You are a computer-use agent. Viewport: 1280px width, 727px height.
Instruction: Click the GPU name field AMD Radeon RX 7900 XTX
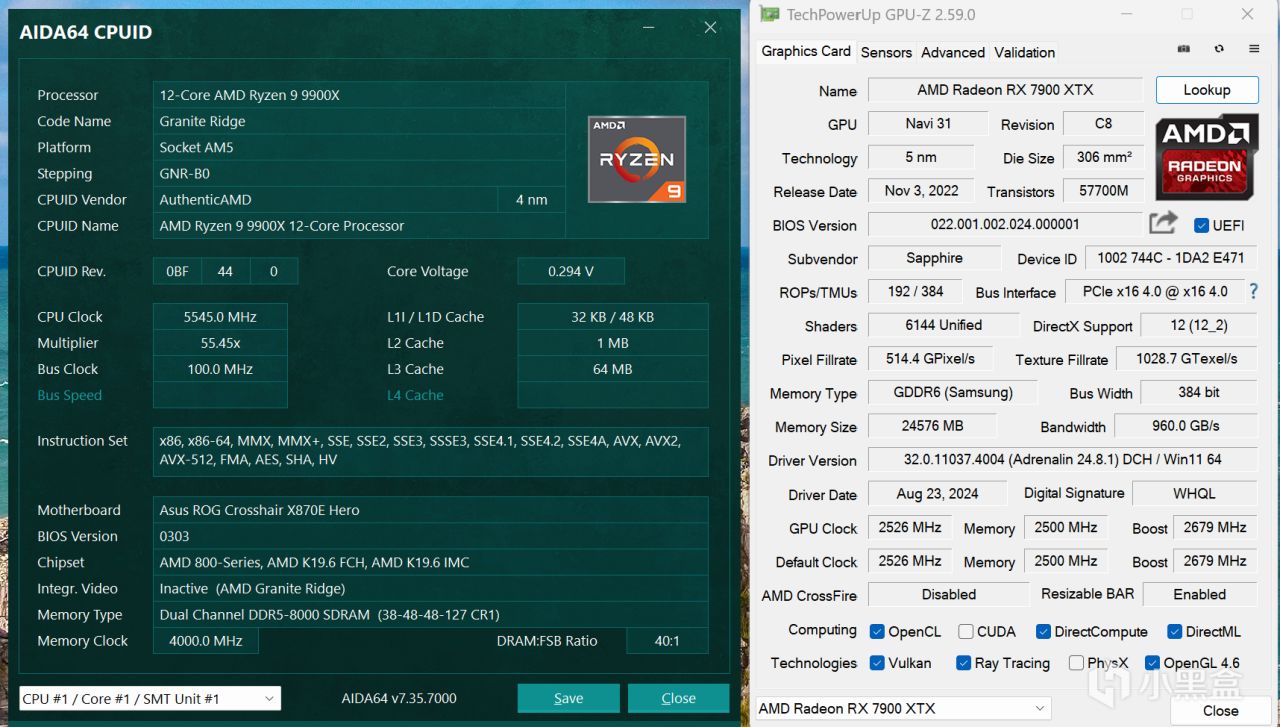pyautogui.click(x=1005, y=90)
